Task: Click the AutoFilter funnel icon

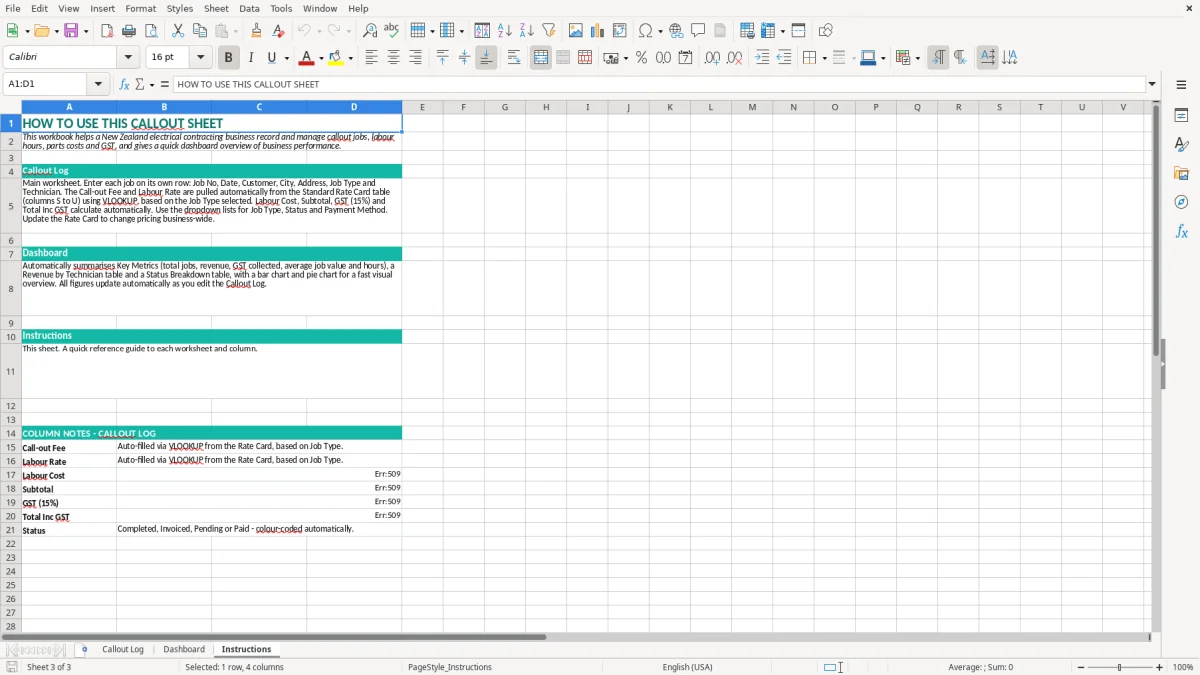Action: click(x=549, y=31)
